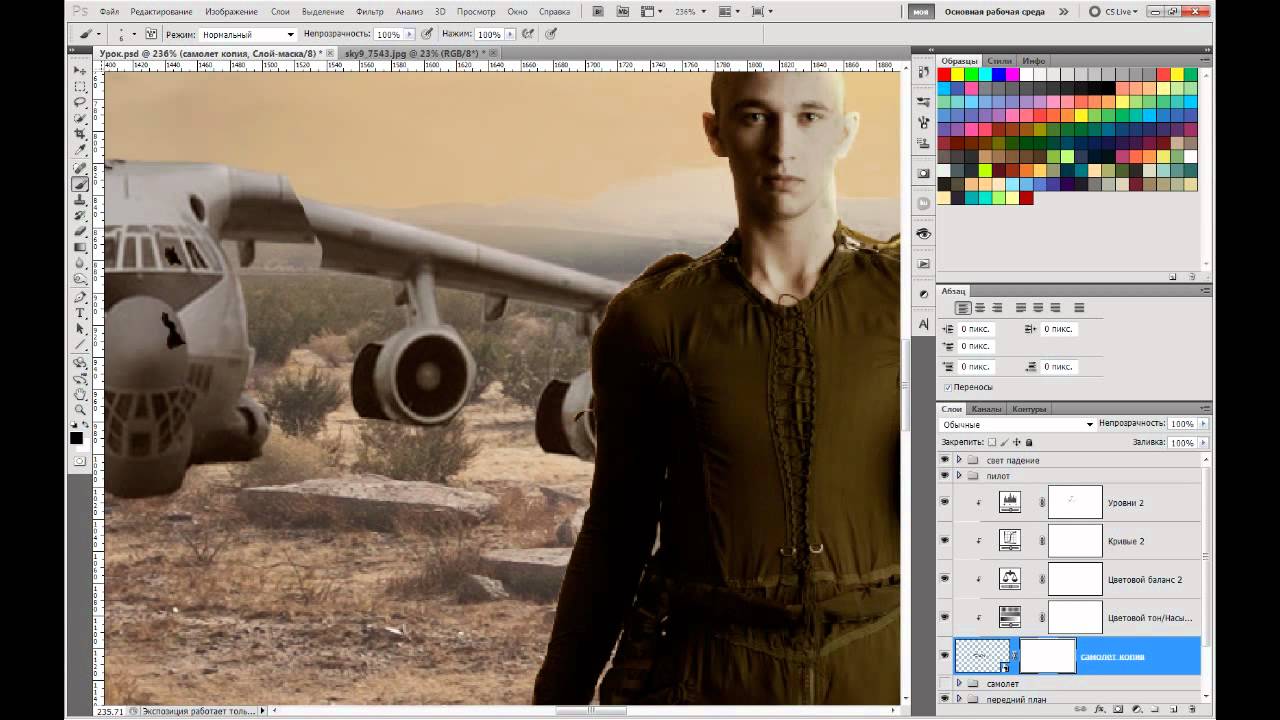This screenshot has width=1280, height=720.
Task: Expand the пилот layer group
Action: tap(959, 476)
